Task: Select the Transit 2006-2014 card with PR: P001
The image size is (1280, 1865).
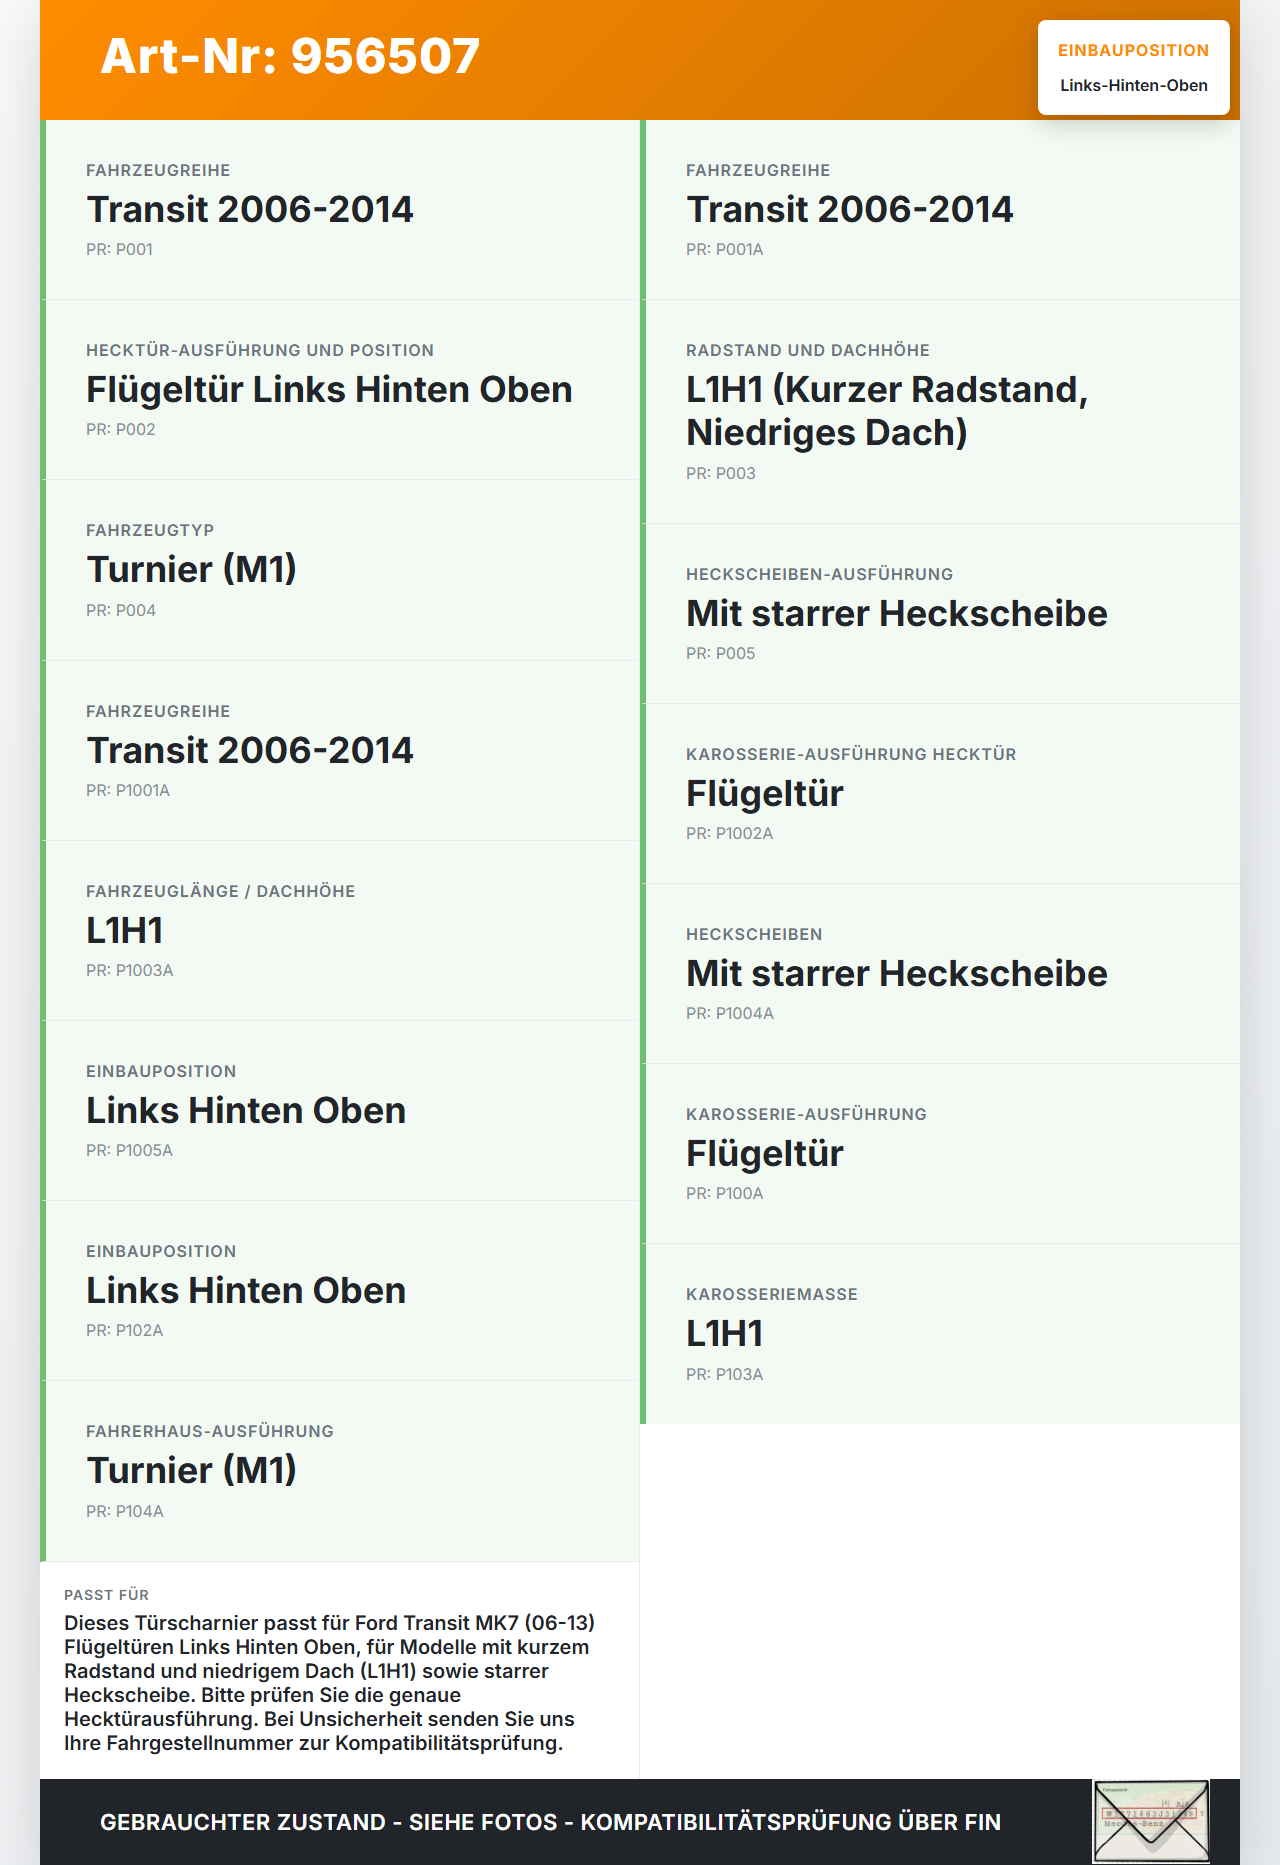Action: 340,210
